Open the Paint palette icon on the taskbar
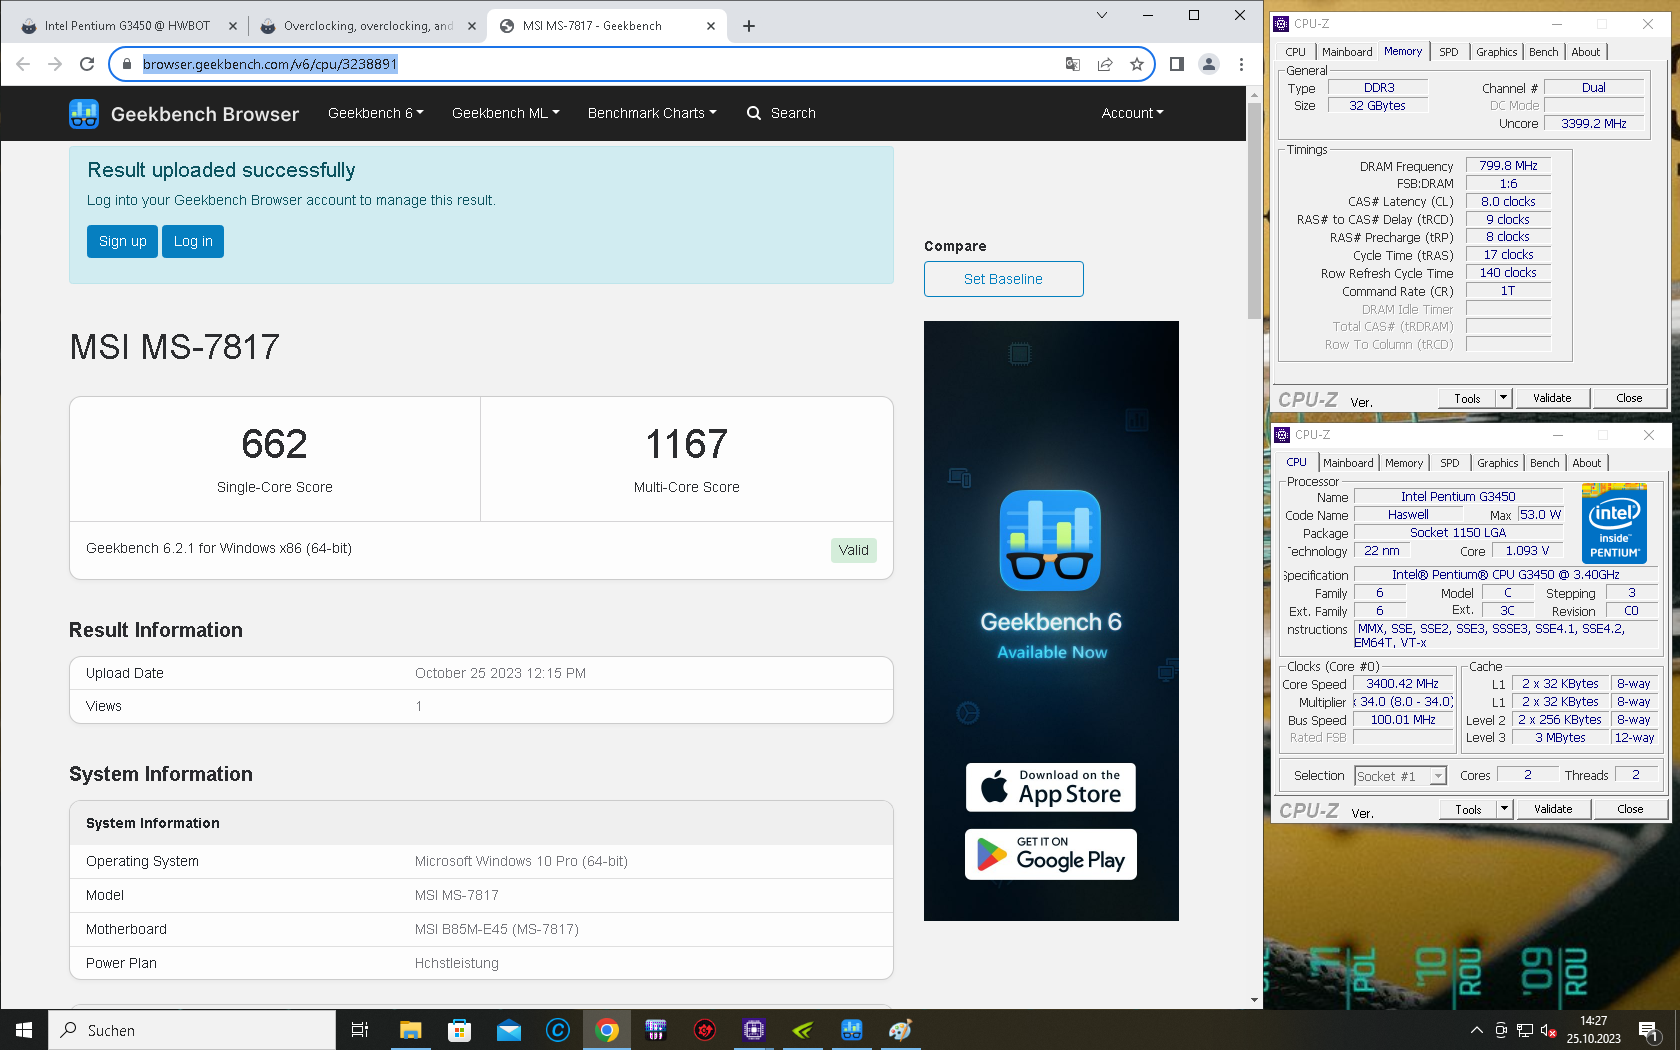Screen dimensions: 1680x1050 (x=900, y=1030)
